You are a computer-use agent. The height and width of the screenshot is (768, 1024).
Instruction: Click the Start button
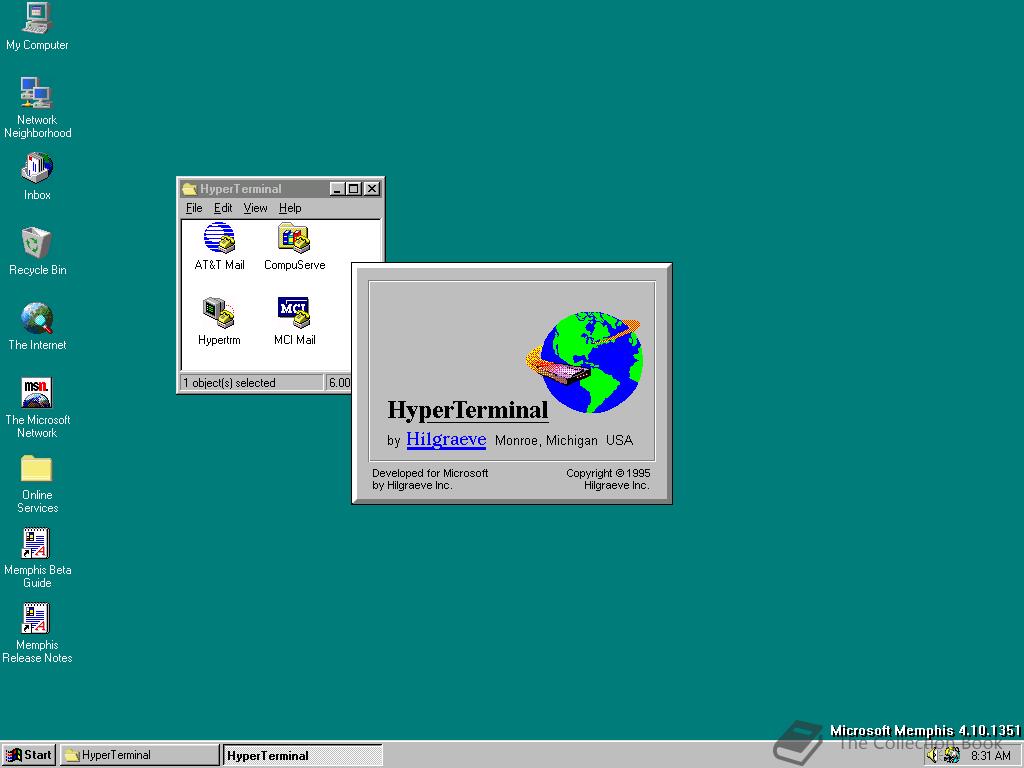pos(29,755)
